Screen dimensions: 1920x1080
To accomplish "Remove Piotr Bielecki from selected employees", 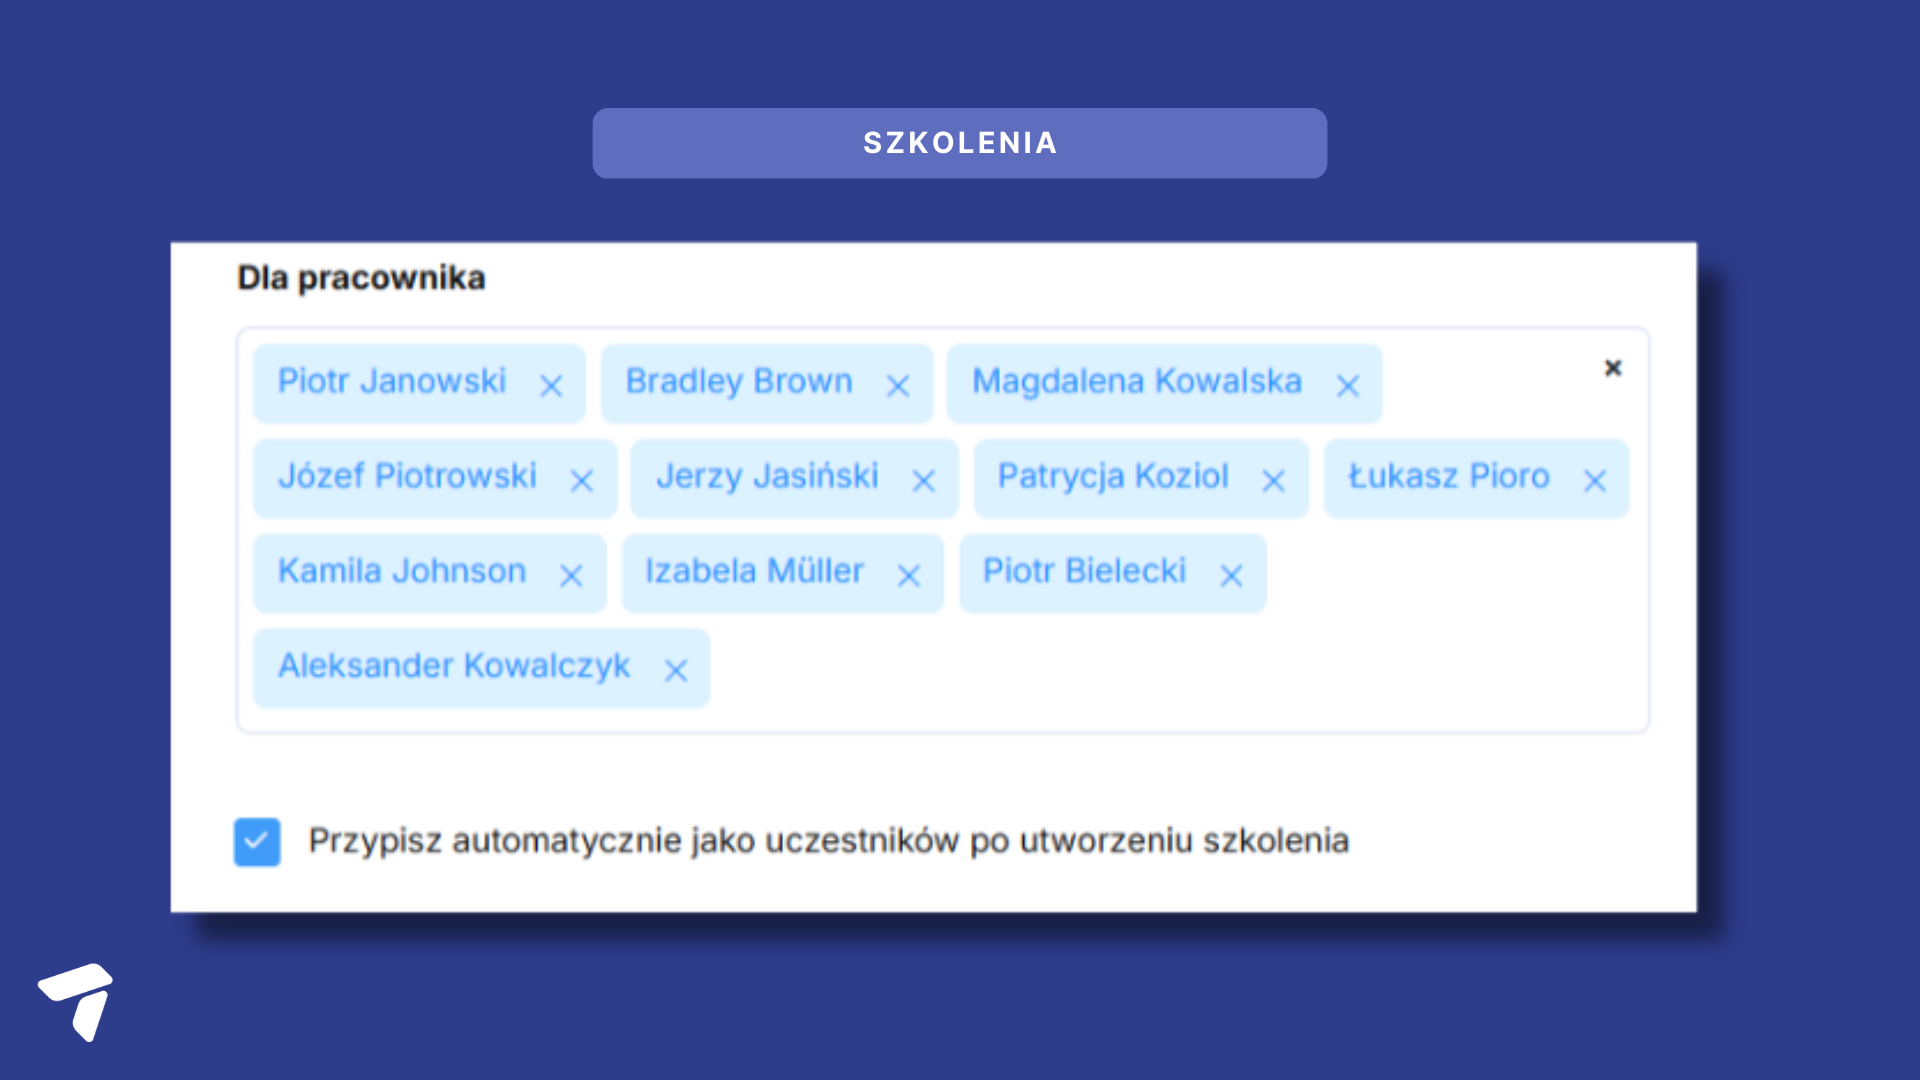I will 1231,576.
